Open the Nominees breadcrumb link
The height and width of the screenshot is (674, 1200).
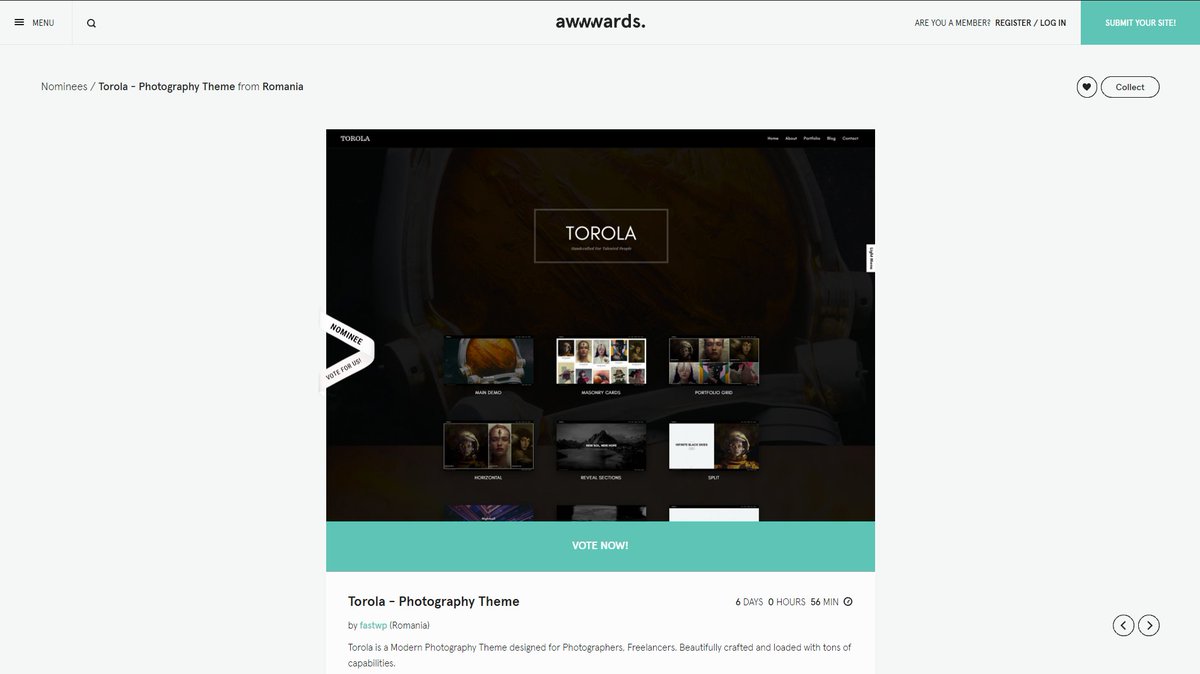(64, 87)
